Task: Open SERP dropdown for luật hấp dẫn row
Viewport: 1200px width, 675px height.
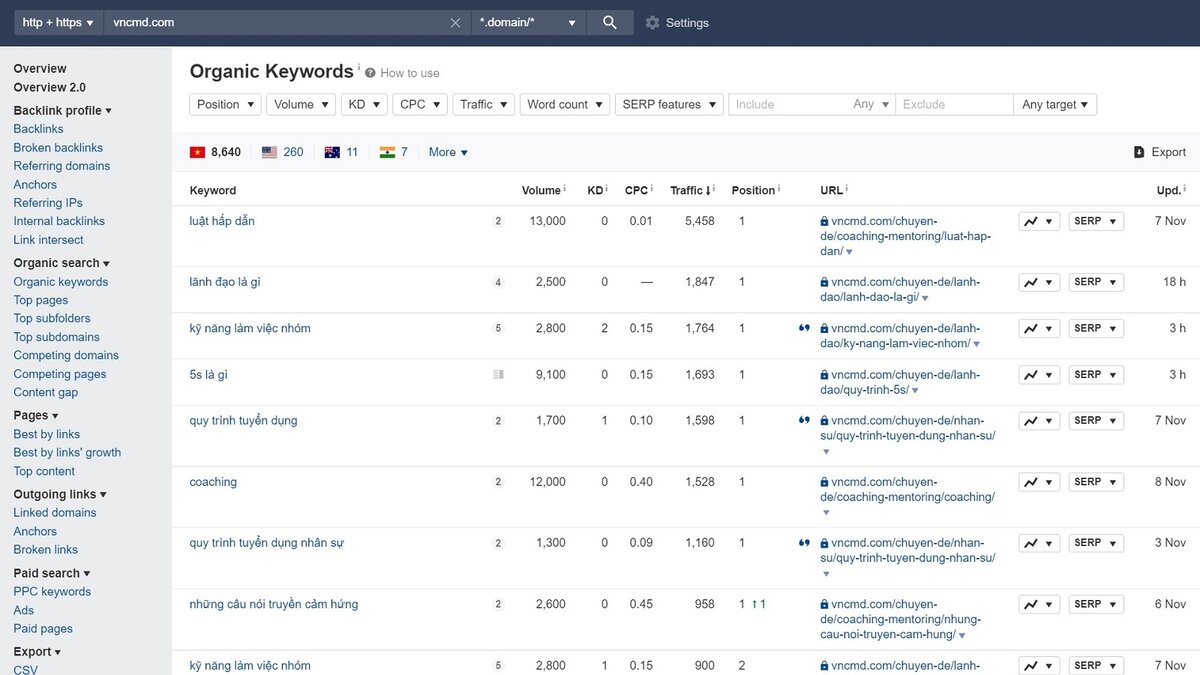Action: [1096, 221]
